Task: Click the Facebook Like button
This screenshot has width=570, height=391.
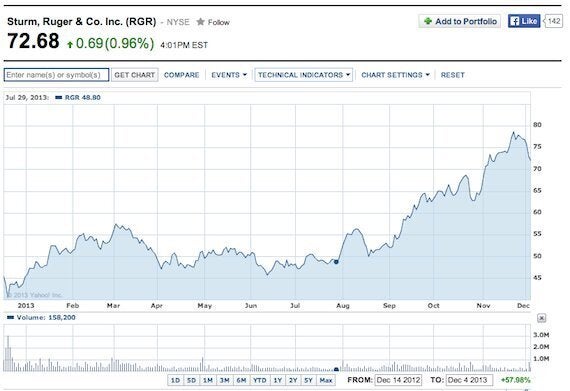Action: coord(524,21)
